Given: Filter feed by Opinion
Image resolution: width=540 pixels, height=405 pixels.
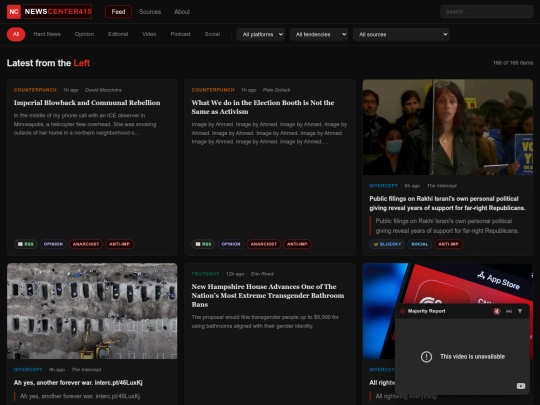Looking at the screenshot, I should coord(84,34).
